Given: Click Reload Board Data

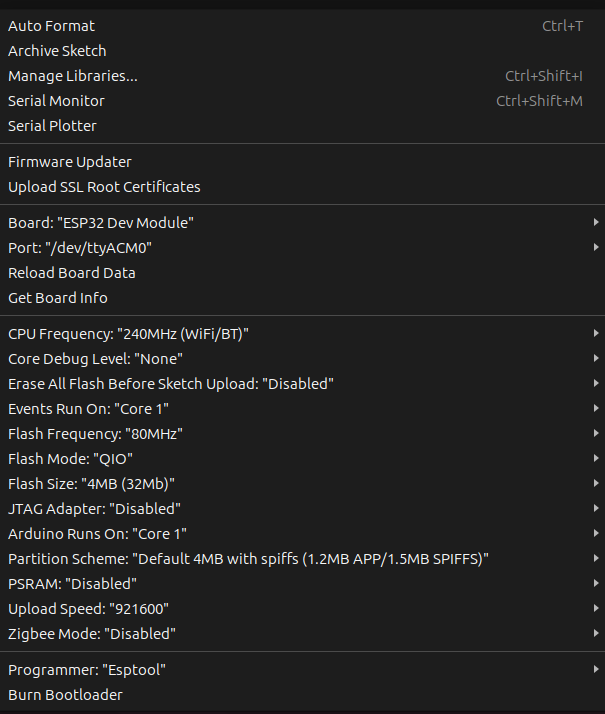Looking at the screenshot, I should pos(302,273).
